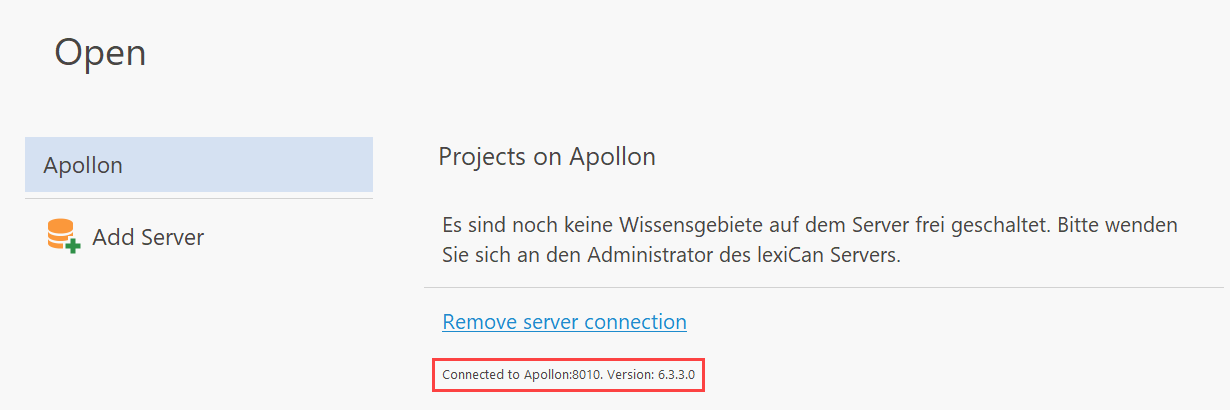Click the separator above Remove server connection

(823, 288)
